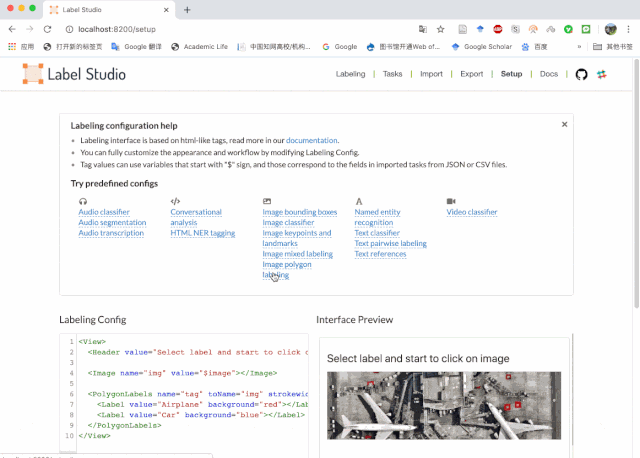Click the video camera category icon
The image size is (640, 458).
[x=451, y=201]
